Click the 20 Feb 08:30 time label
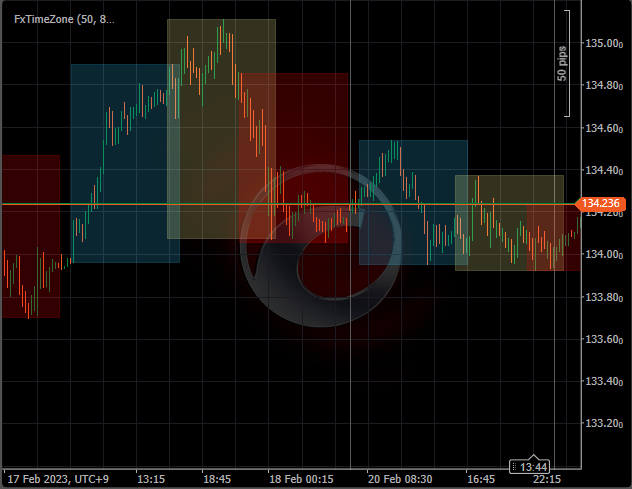Viewport: 632px width, 489px height. tap(400, 479)
